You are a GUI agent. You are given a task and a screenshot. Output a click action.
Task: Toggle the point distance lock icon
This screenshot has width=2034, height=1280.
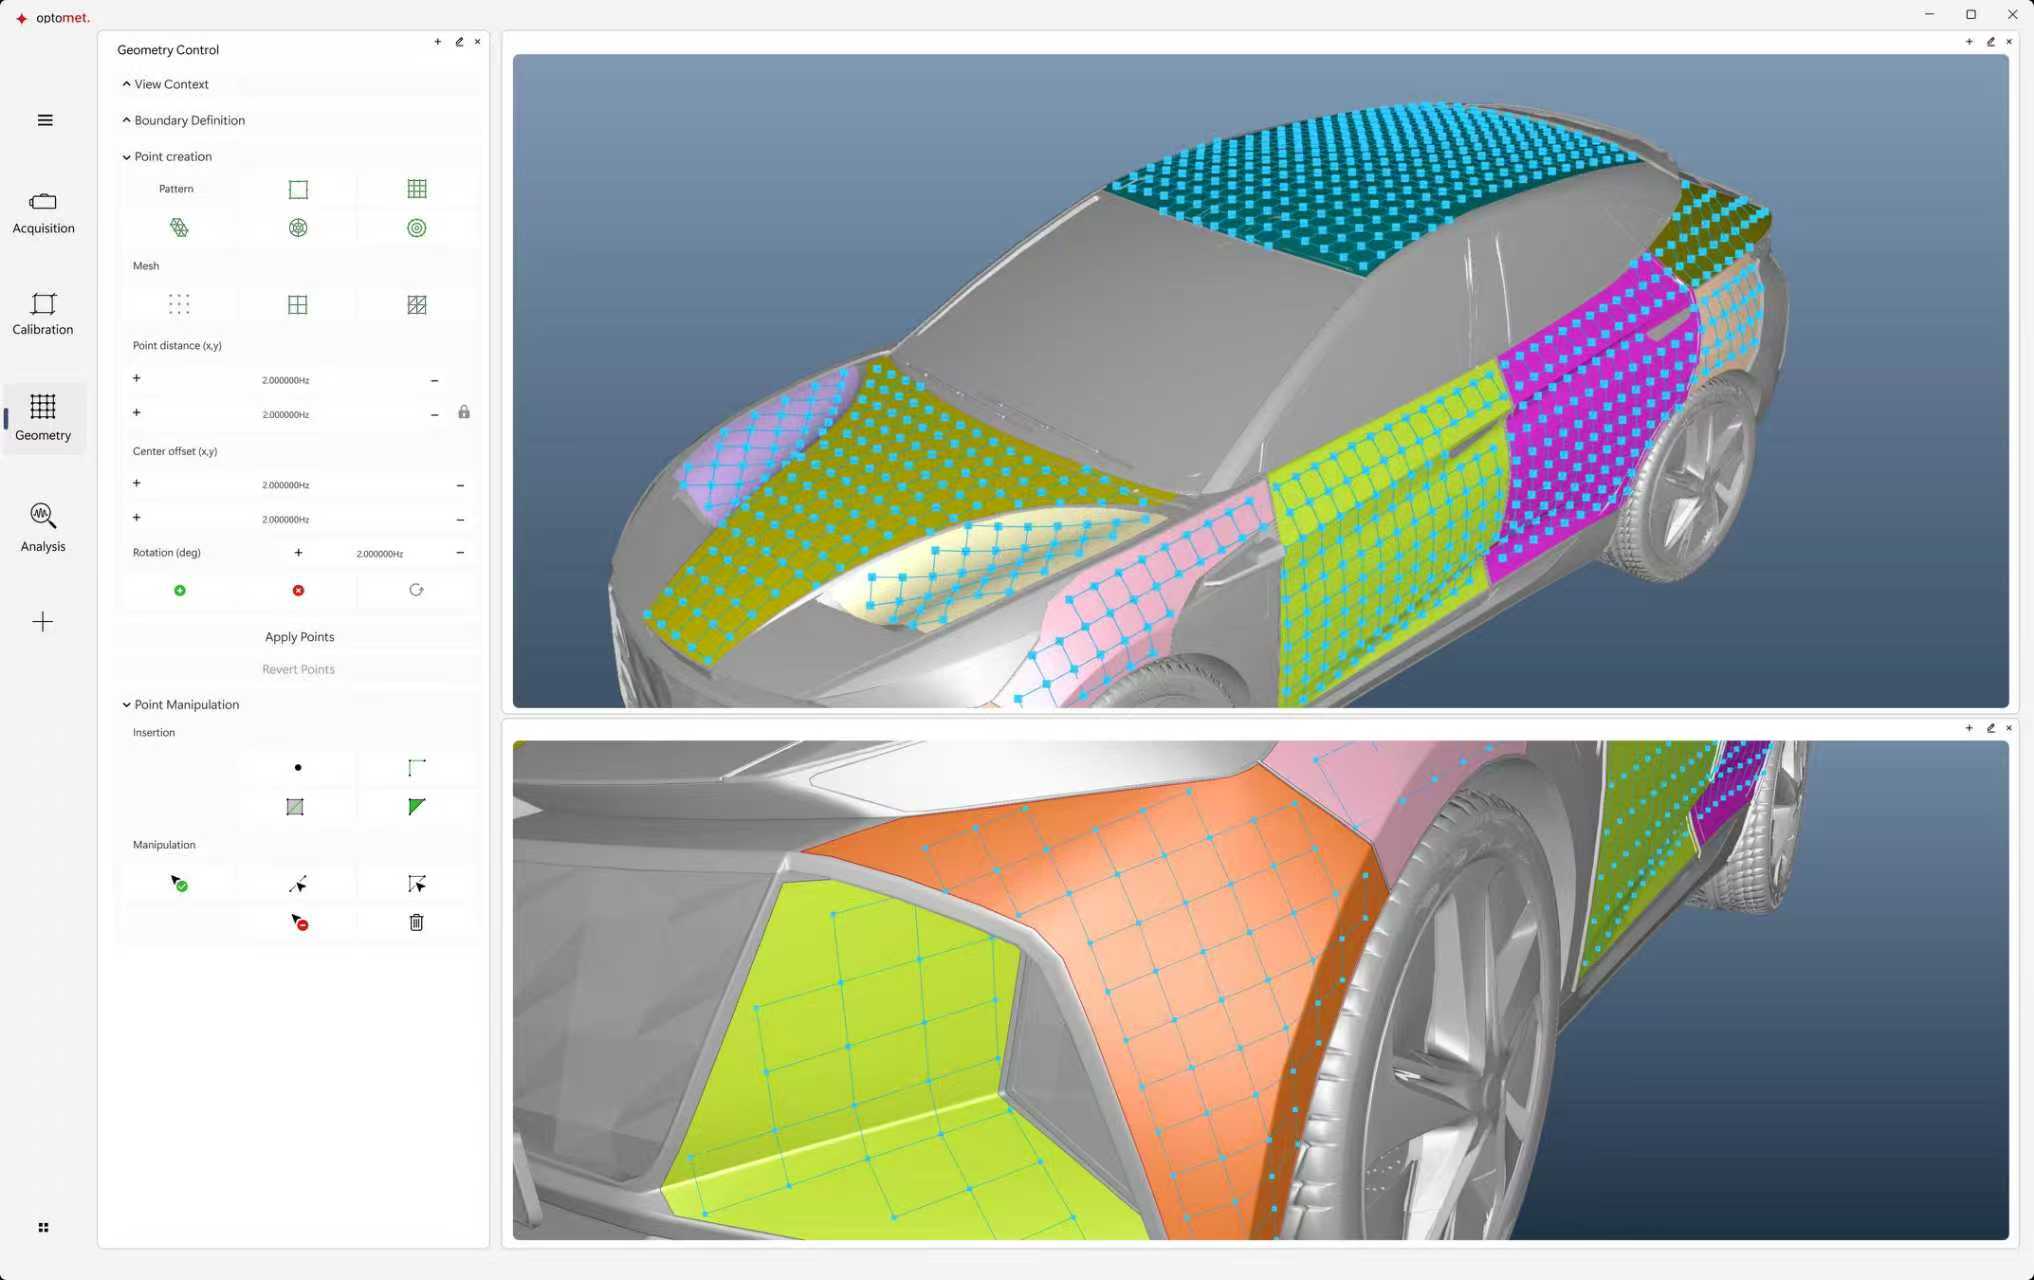pos(464,412)
